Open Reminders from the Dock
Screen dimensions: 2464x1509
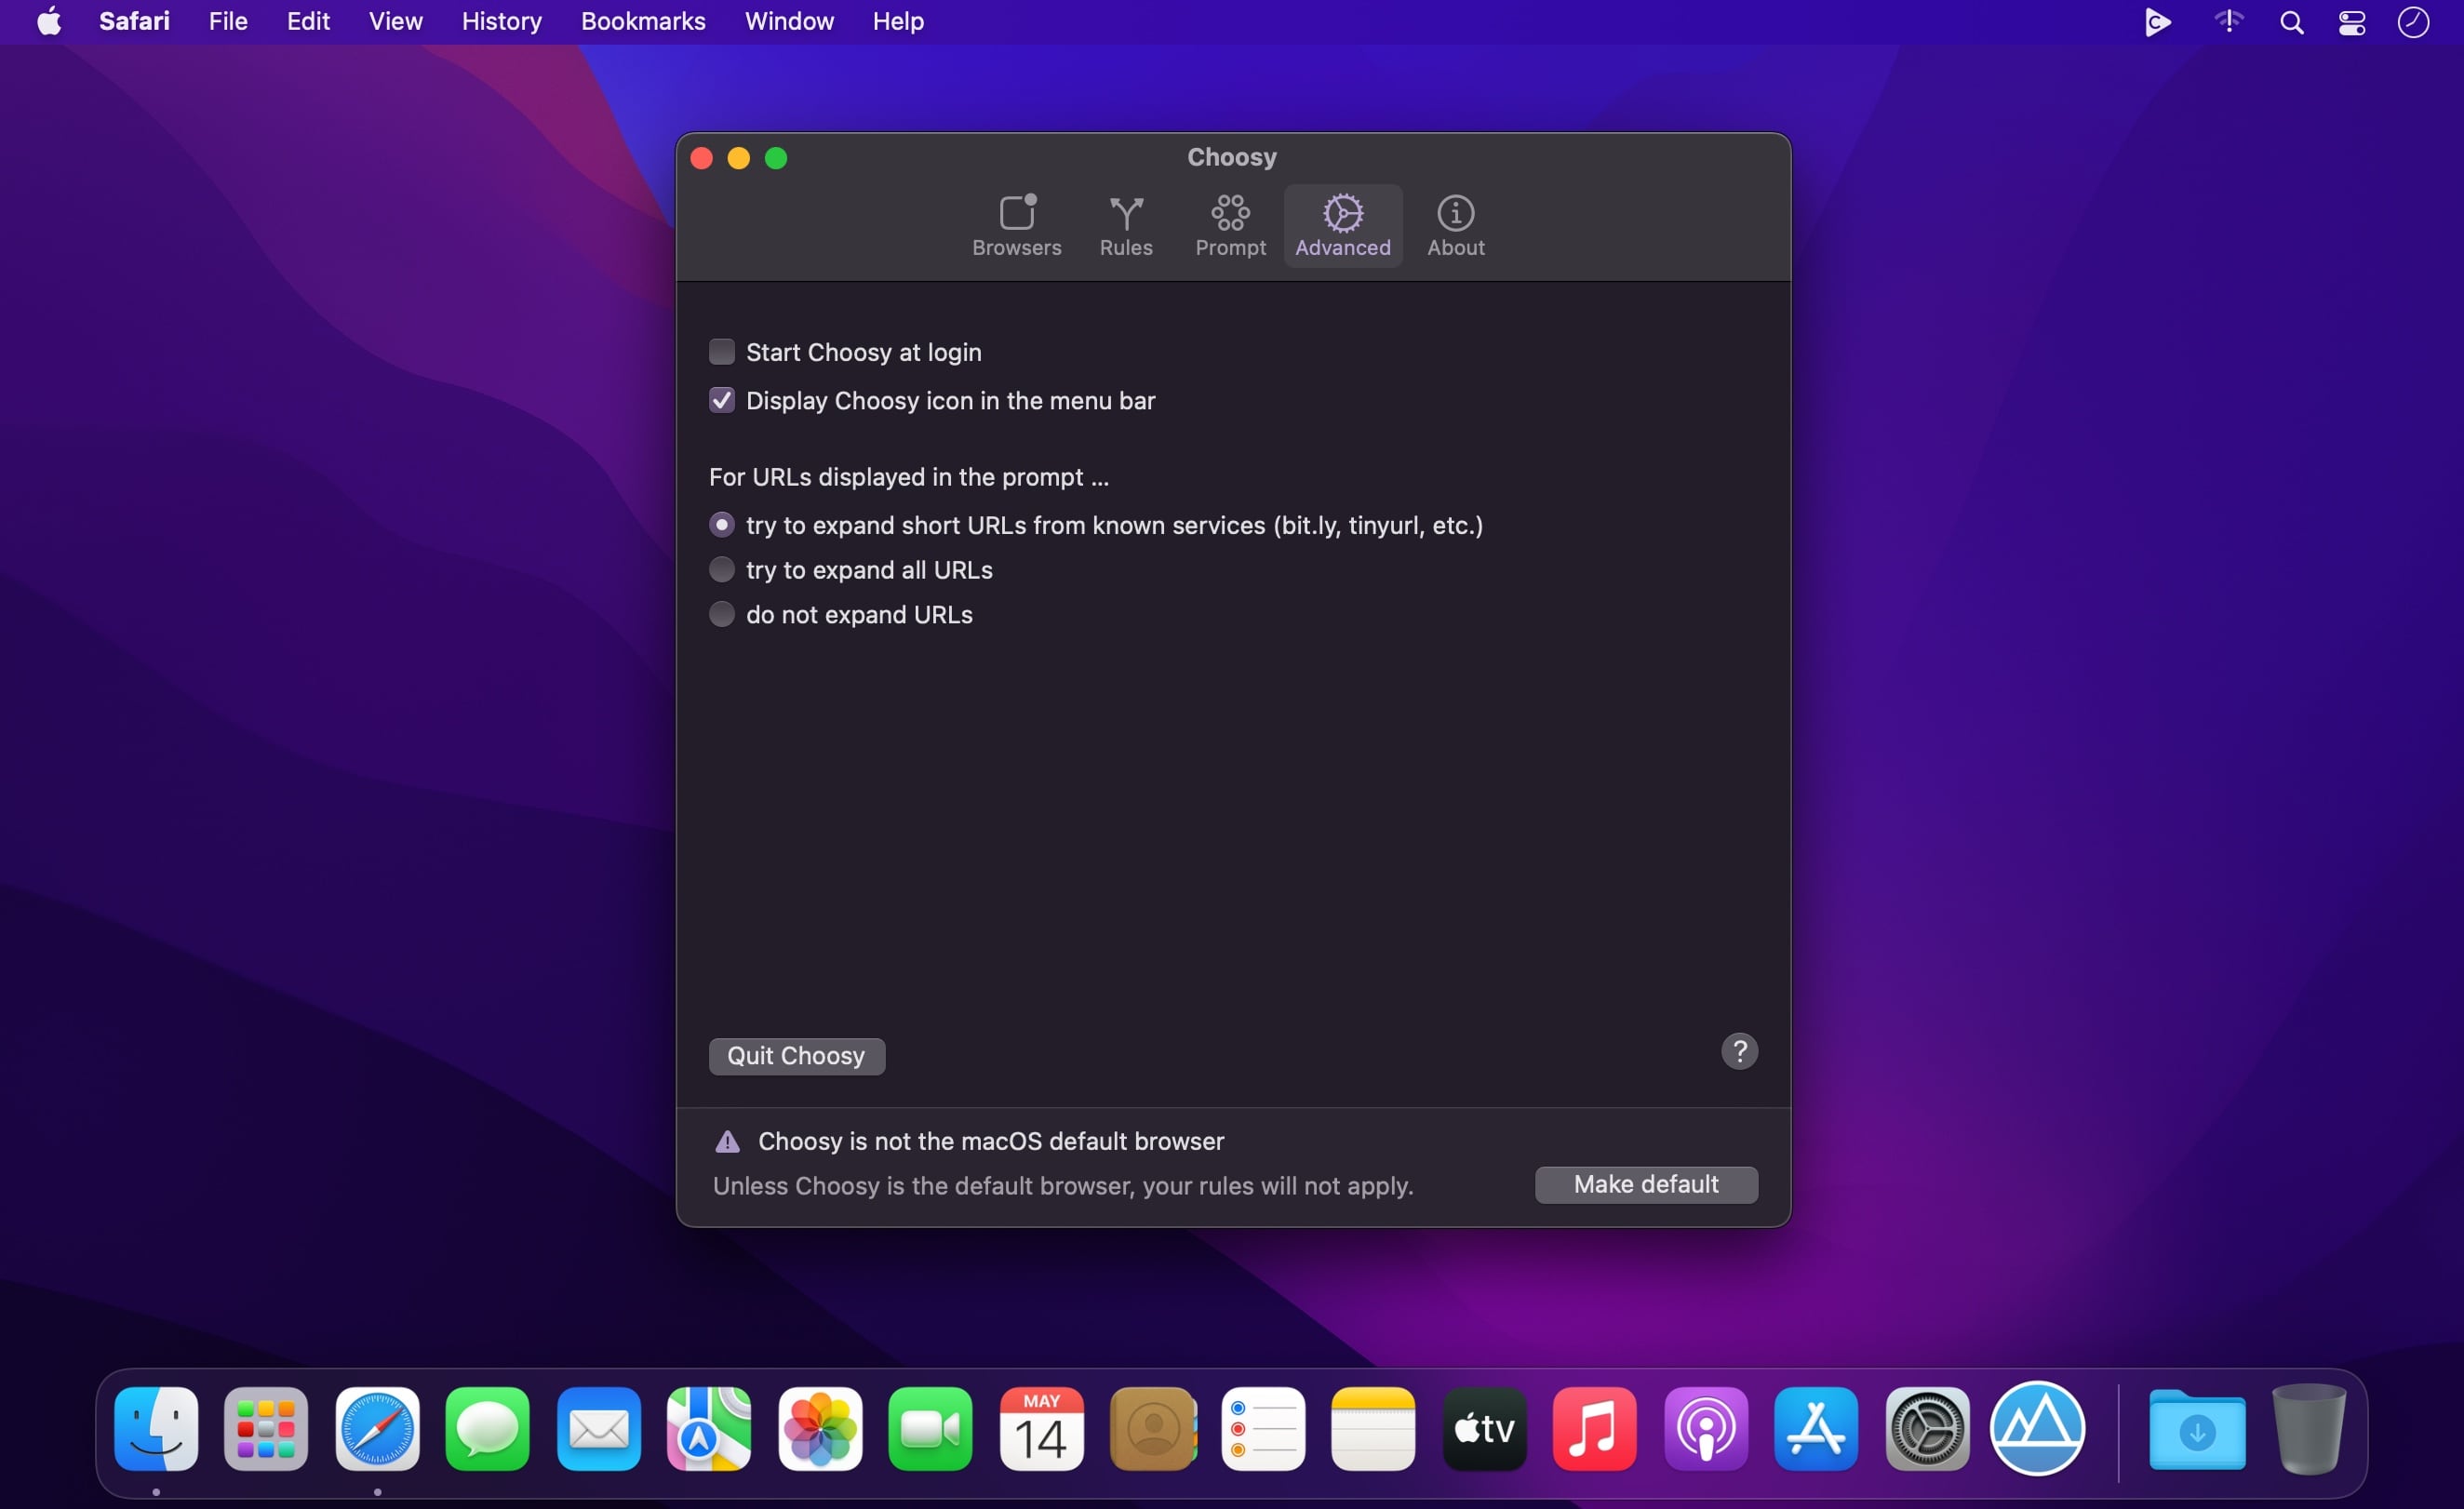coord(1263,1428)
